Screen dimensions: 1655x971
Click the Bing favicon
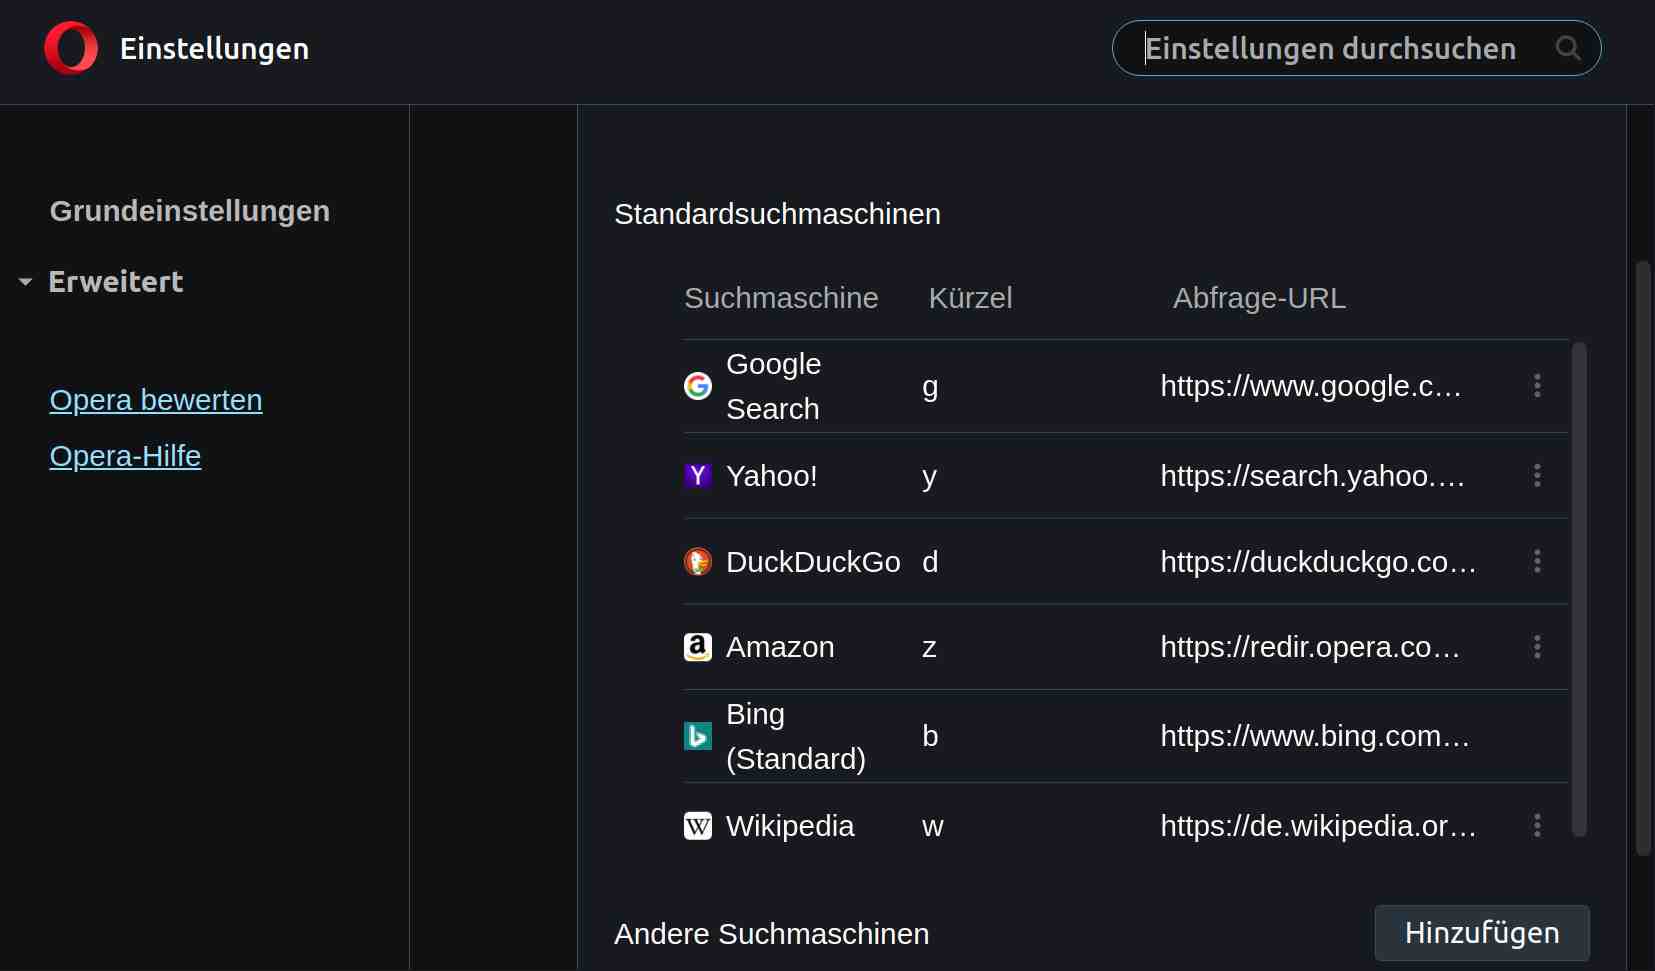[x=698, y=736]
